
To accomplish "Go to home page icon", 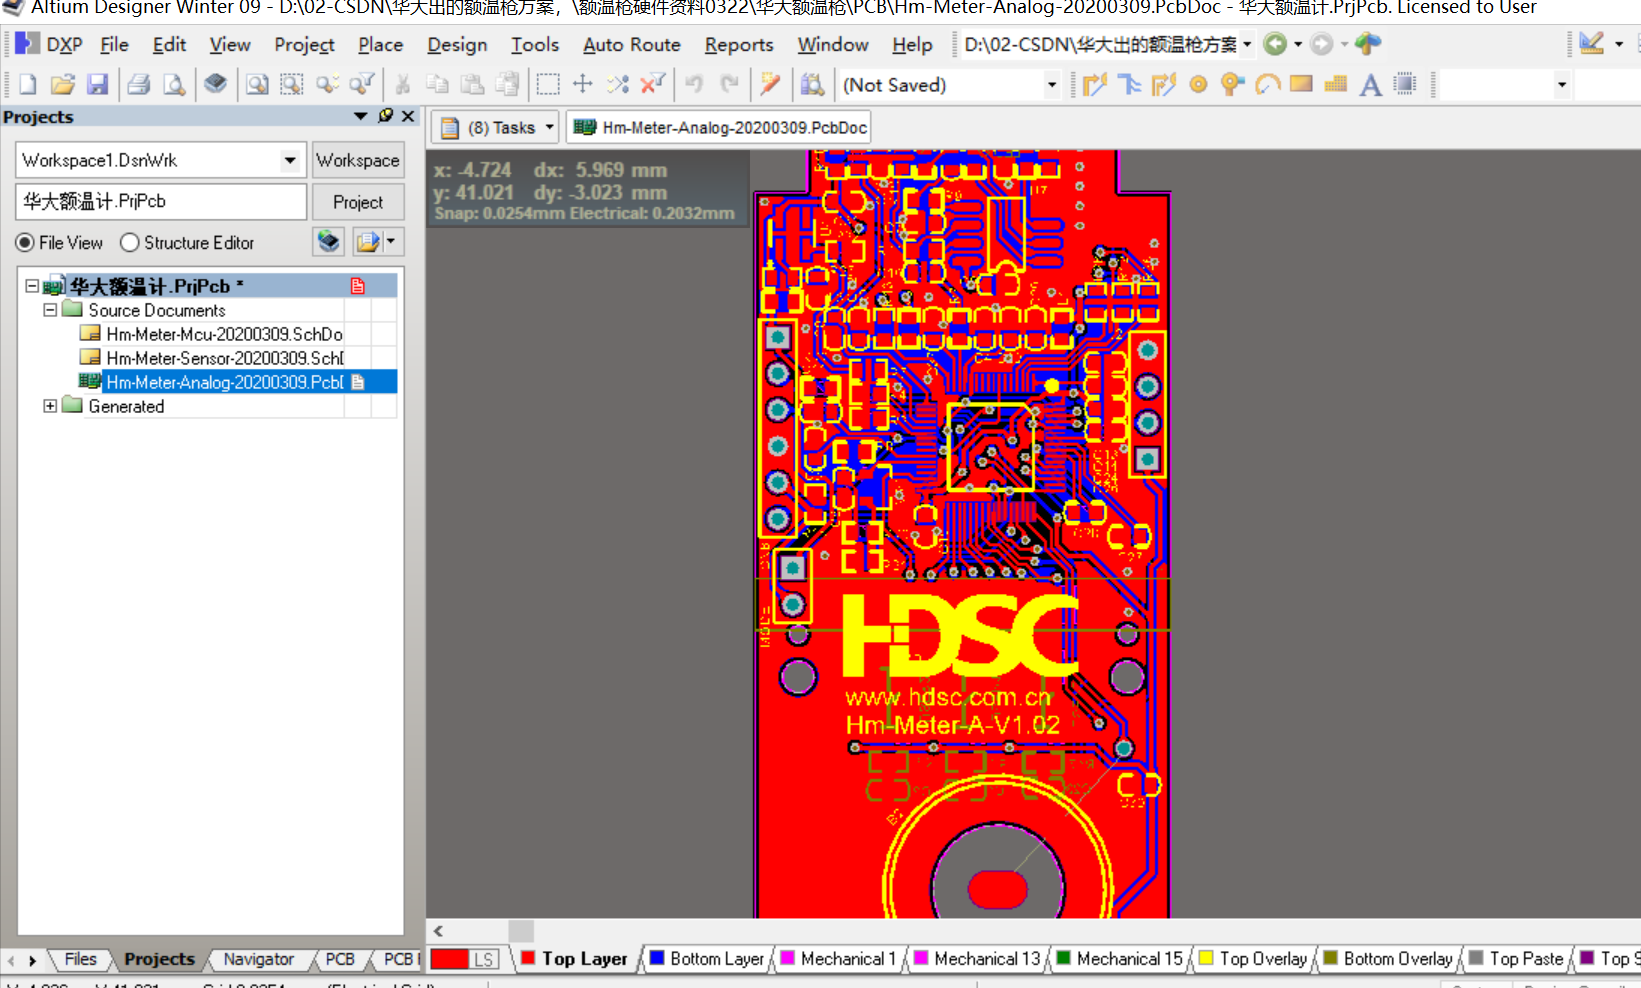I will point(1367,44).
